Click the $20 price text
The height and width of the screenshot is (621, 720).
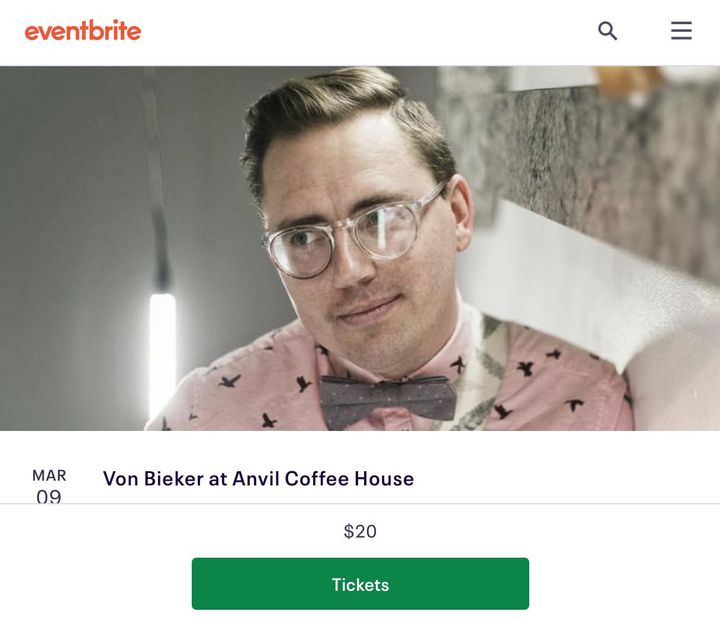(360, 531)
